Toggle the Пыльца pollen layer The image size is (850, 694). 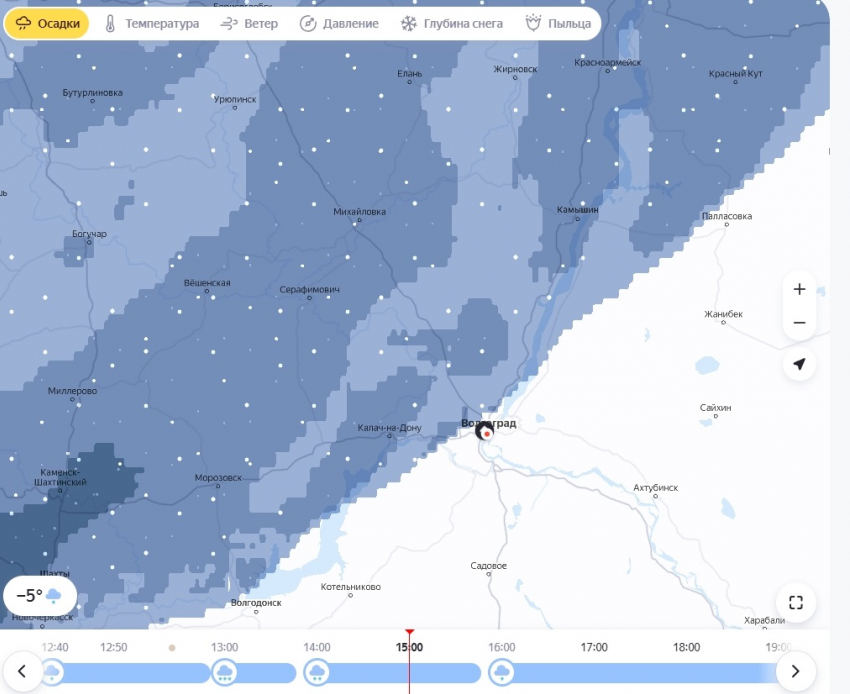(x=558, y=24)
